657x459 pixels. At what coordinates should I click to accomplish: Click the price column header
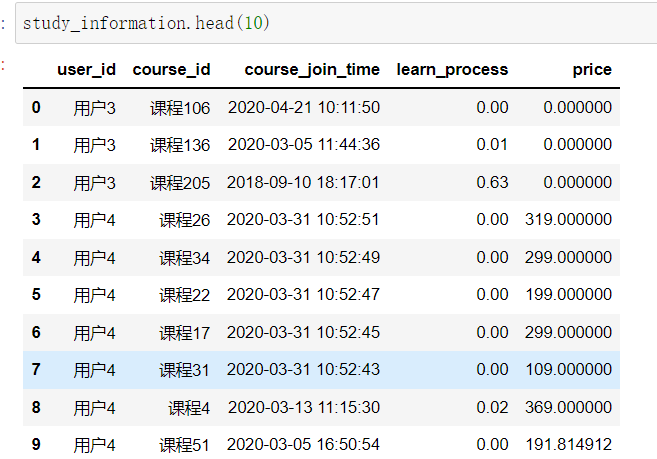click(x=592, y=70)
